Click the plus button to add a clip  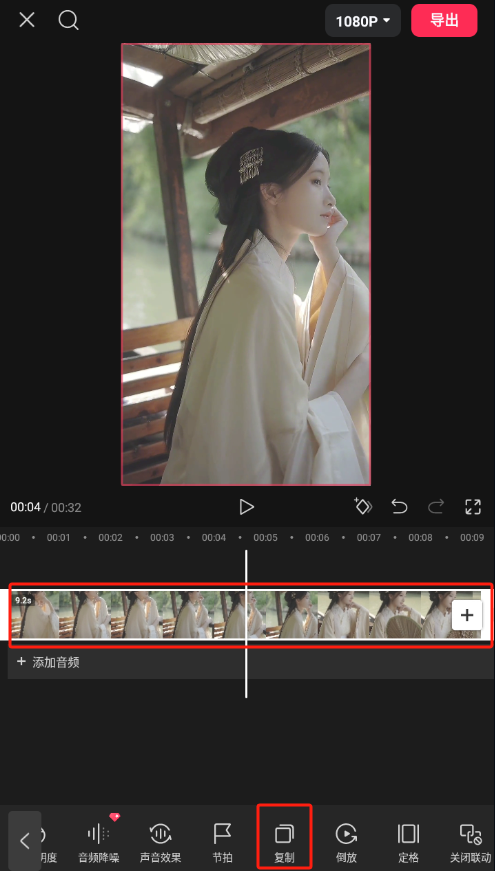467,615
